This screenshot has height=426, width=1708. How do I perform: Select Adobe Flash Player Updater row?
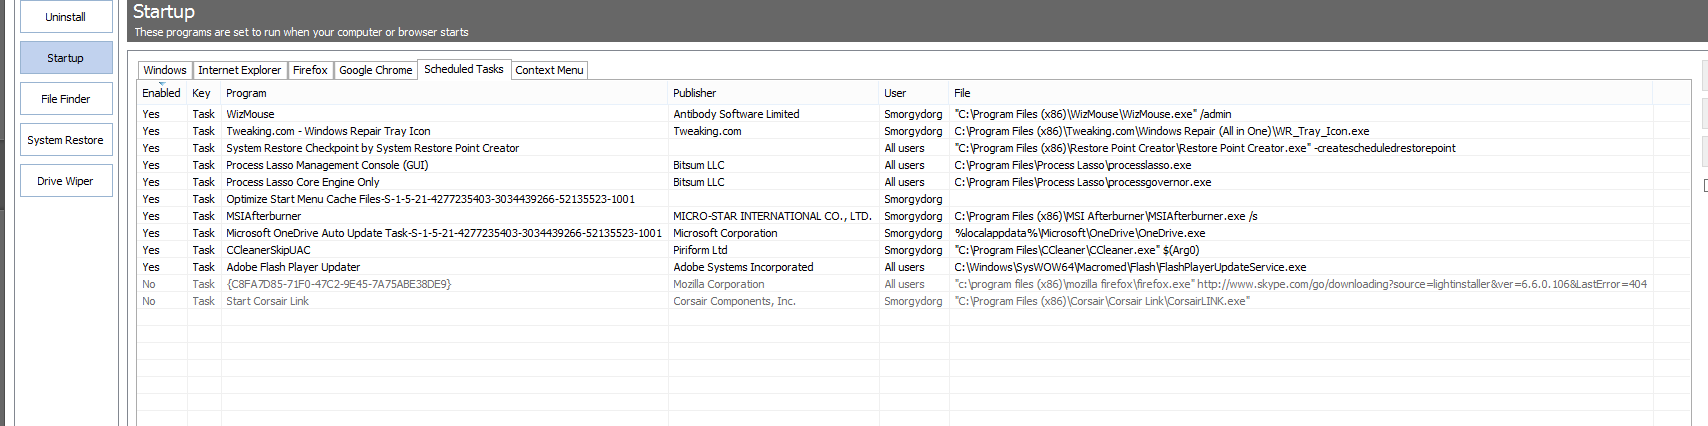click(x=293, y=267)
